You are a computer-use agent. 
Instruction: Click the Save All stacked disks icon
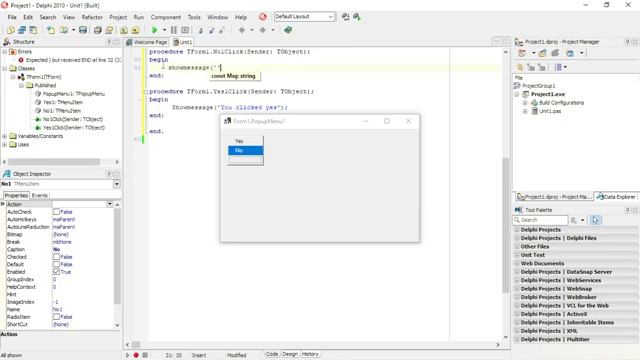[98, 30]
